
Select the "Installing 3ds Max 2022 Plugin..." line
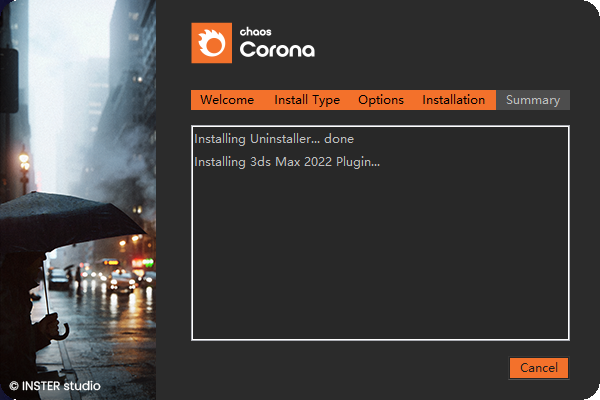287,161
